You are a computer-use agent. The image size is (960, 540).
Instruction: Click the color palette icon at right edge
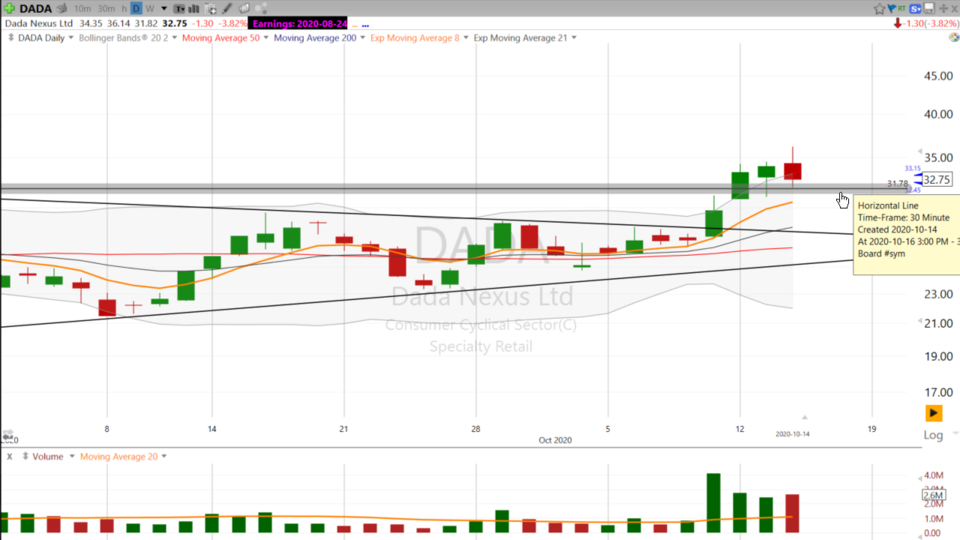click(x=954, y=37)
